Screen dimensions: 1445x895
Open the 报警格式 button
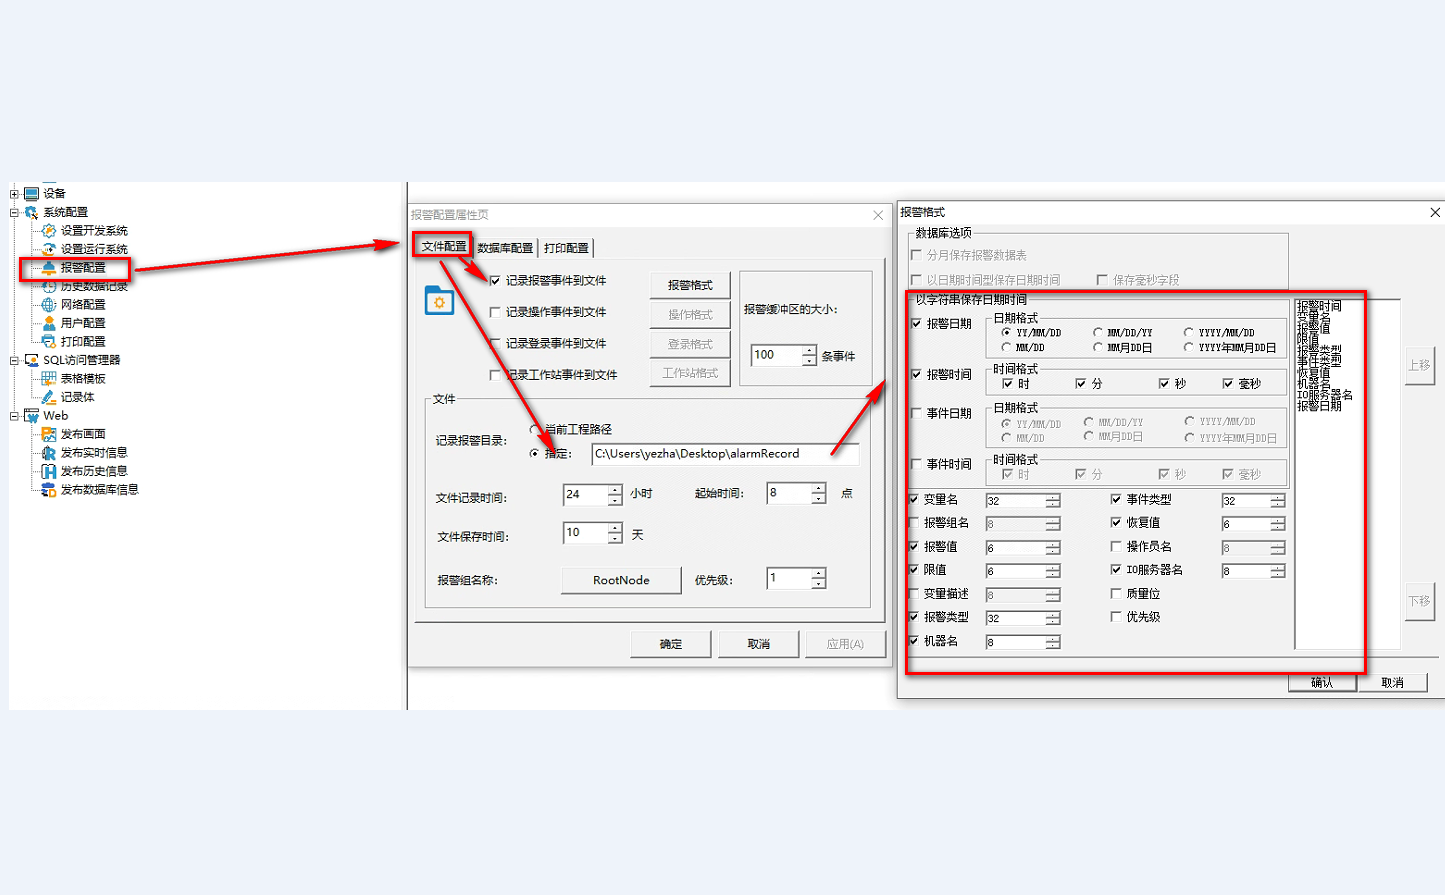690,285
